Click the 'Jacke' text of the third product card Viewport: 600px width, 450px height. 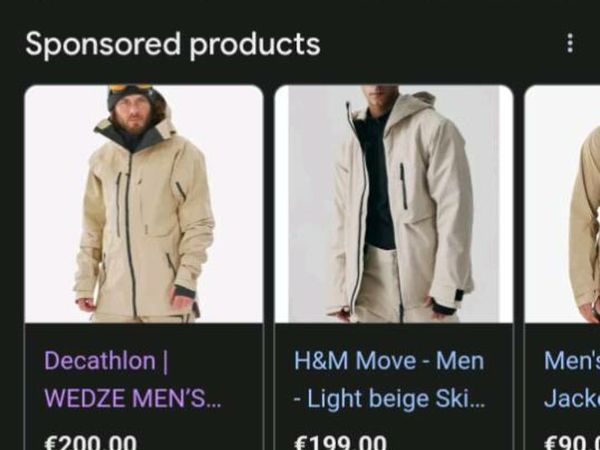click(572, 398)
